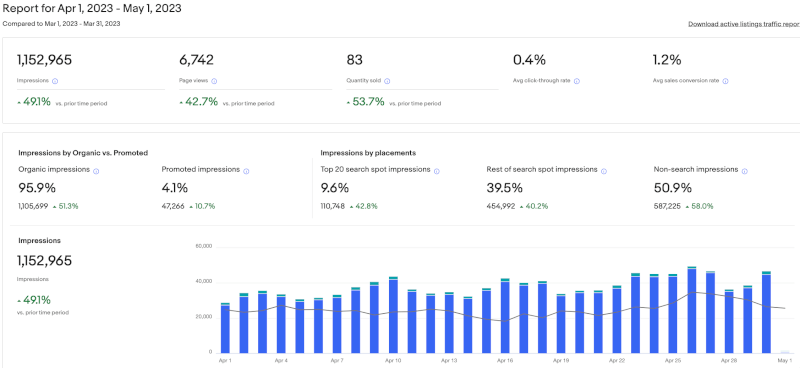Screen dimensions: 800x368
Task: Click the 'Impressions by placements' heading
Action: (368, 153)
